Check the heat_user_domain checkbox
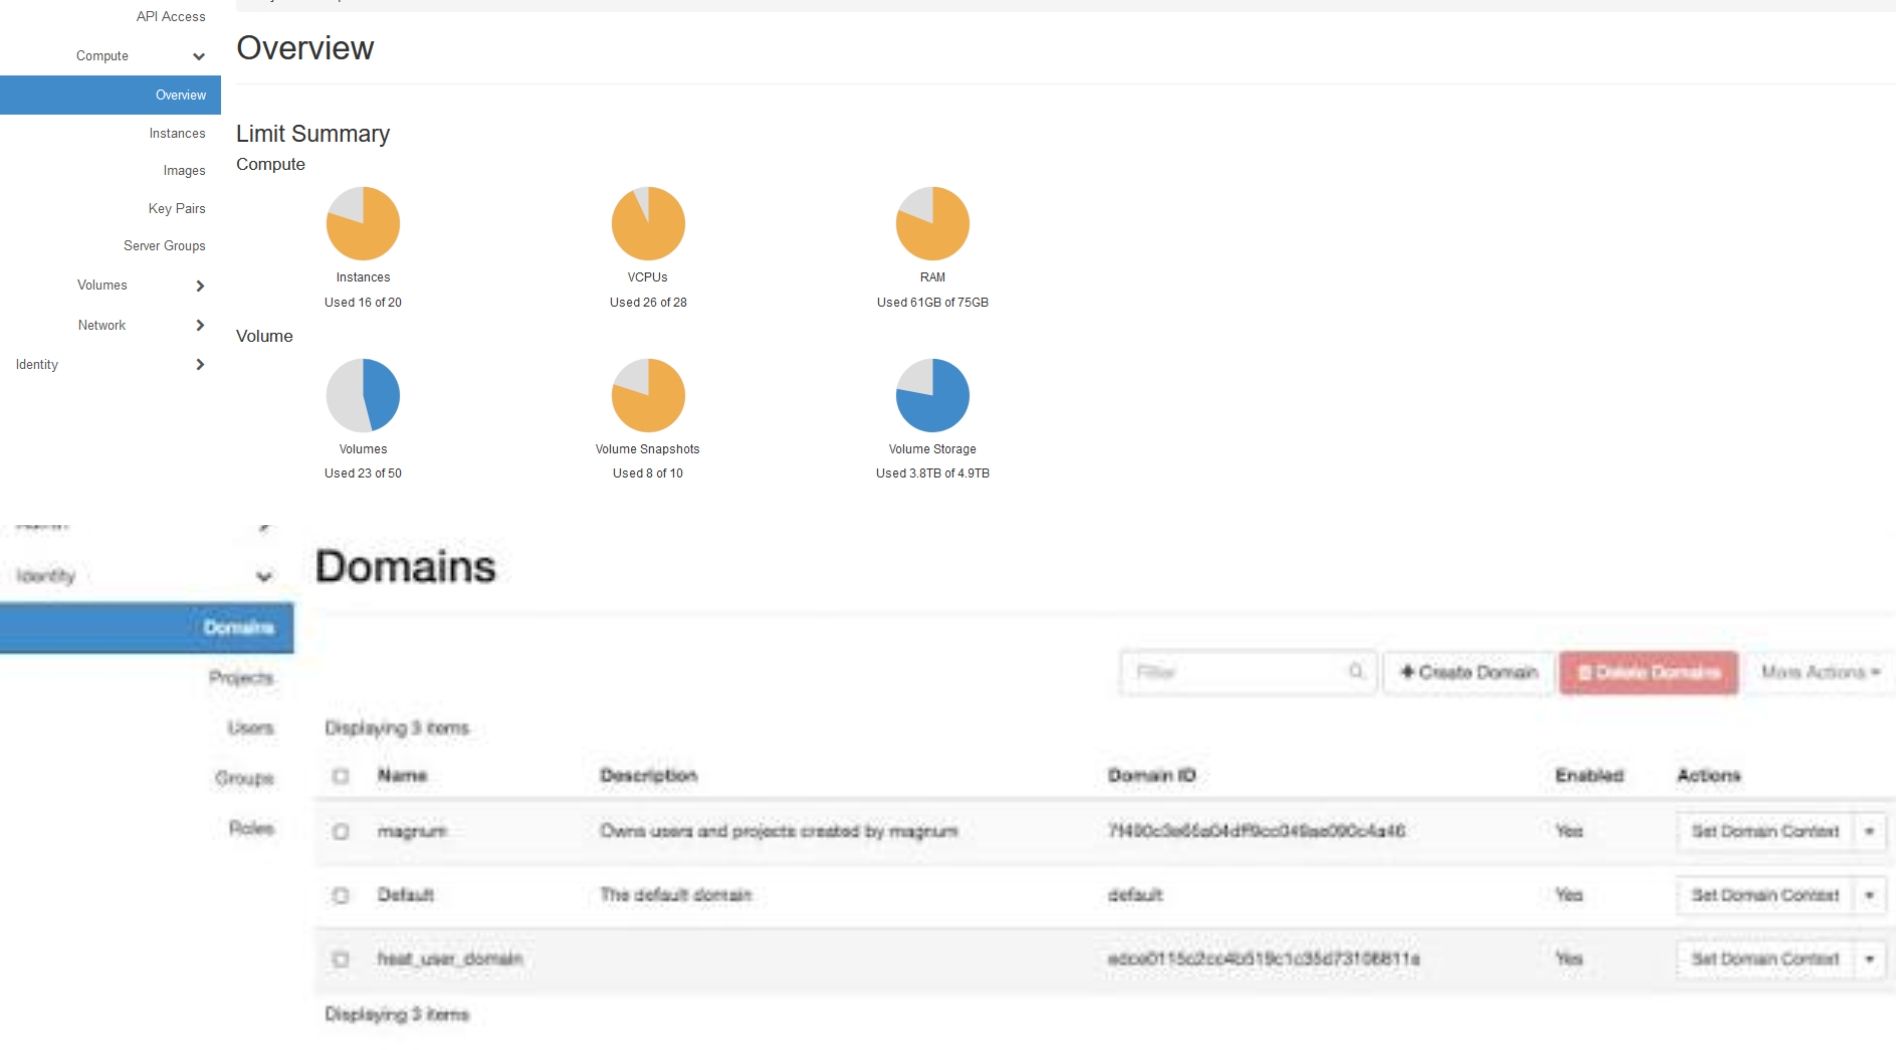Viewport: 1896px width, 1050px height. [341, 959]
